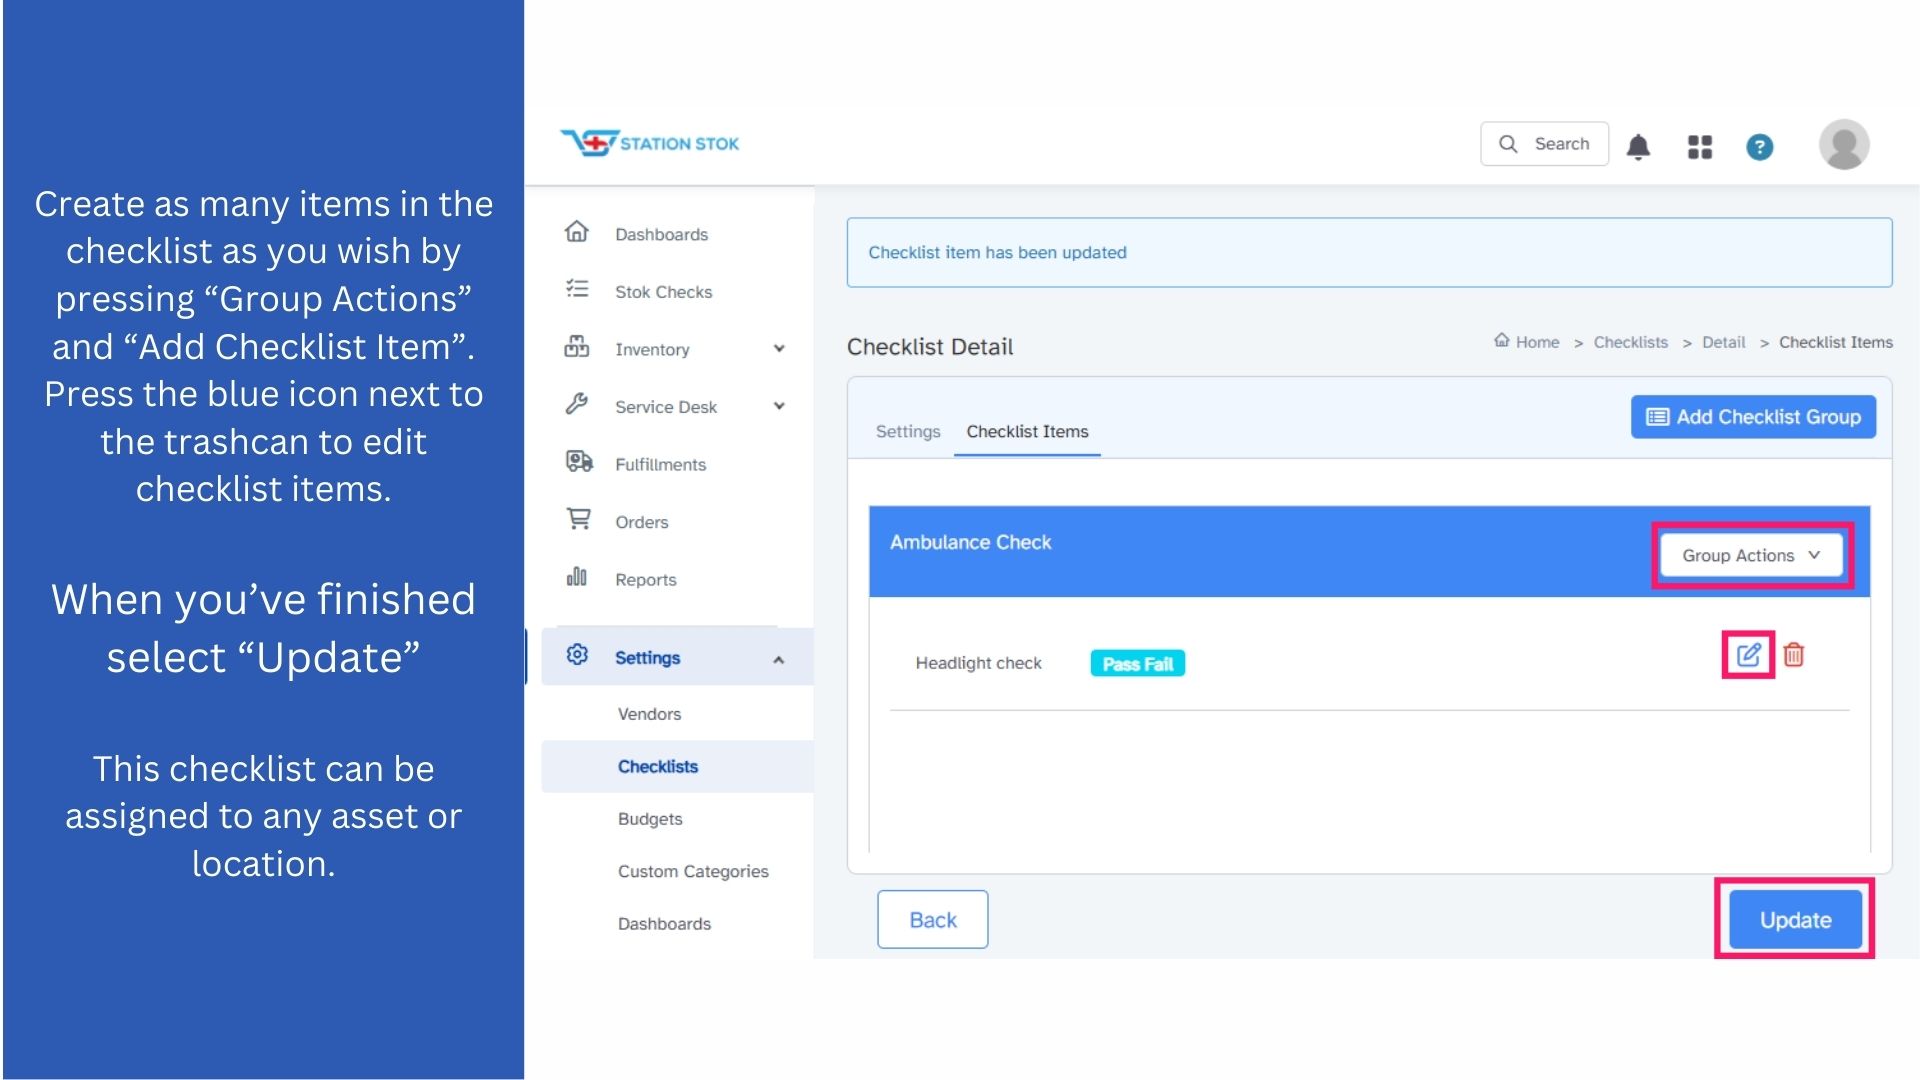Click the notification bell icon
The image size is (1920, 1080).
[x=1638, y=147]
